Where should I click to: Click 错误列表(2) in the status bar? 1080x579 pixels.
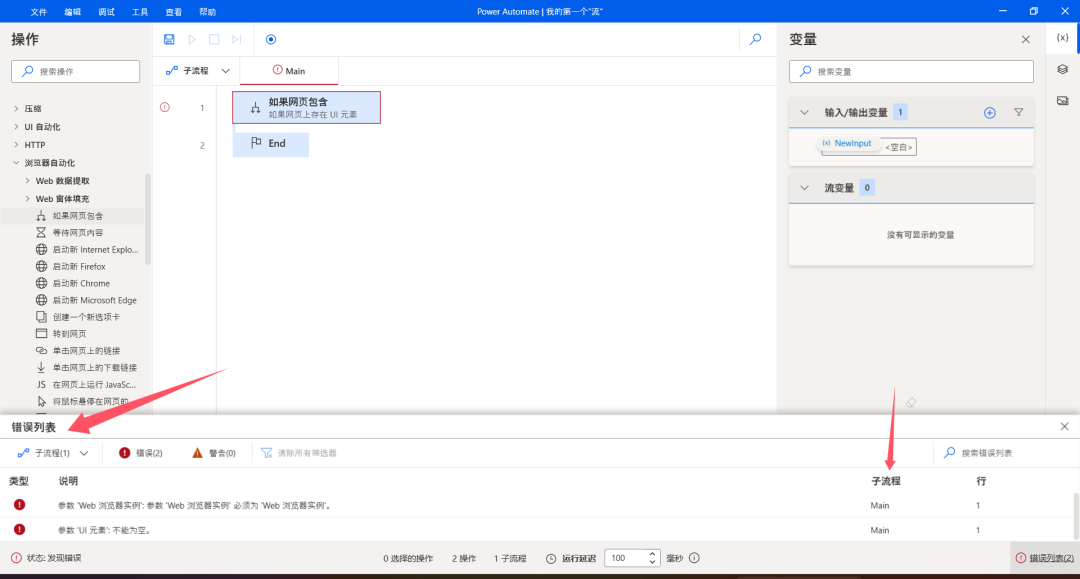point(1045,558)
